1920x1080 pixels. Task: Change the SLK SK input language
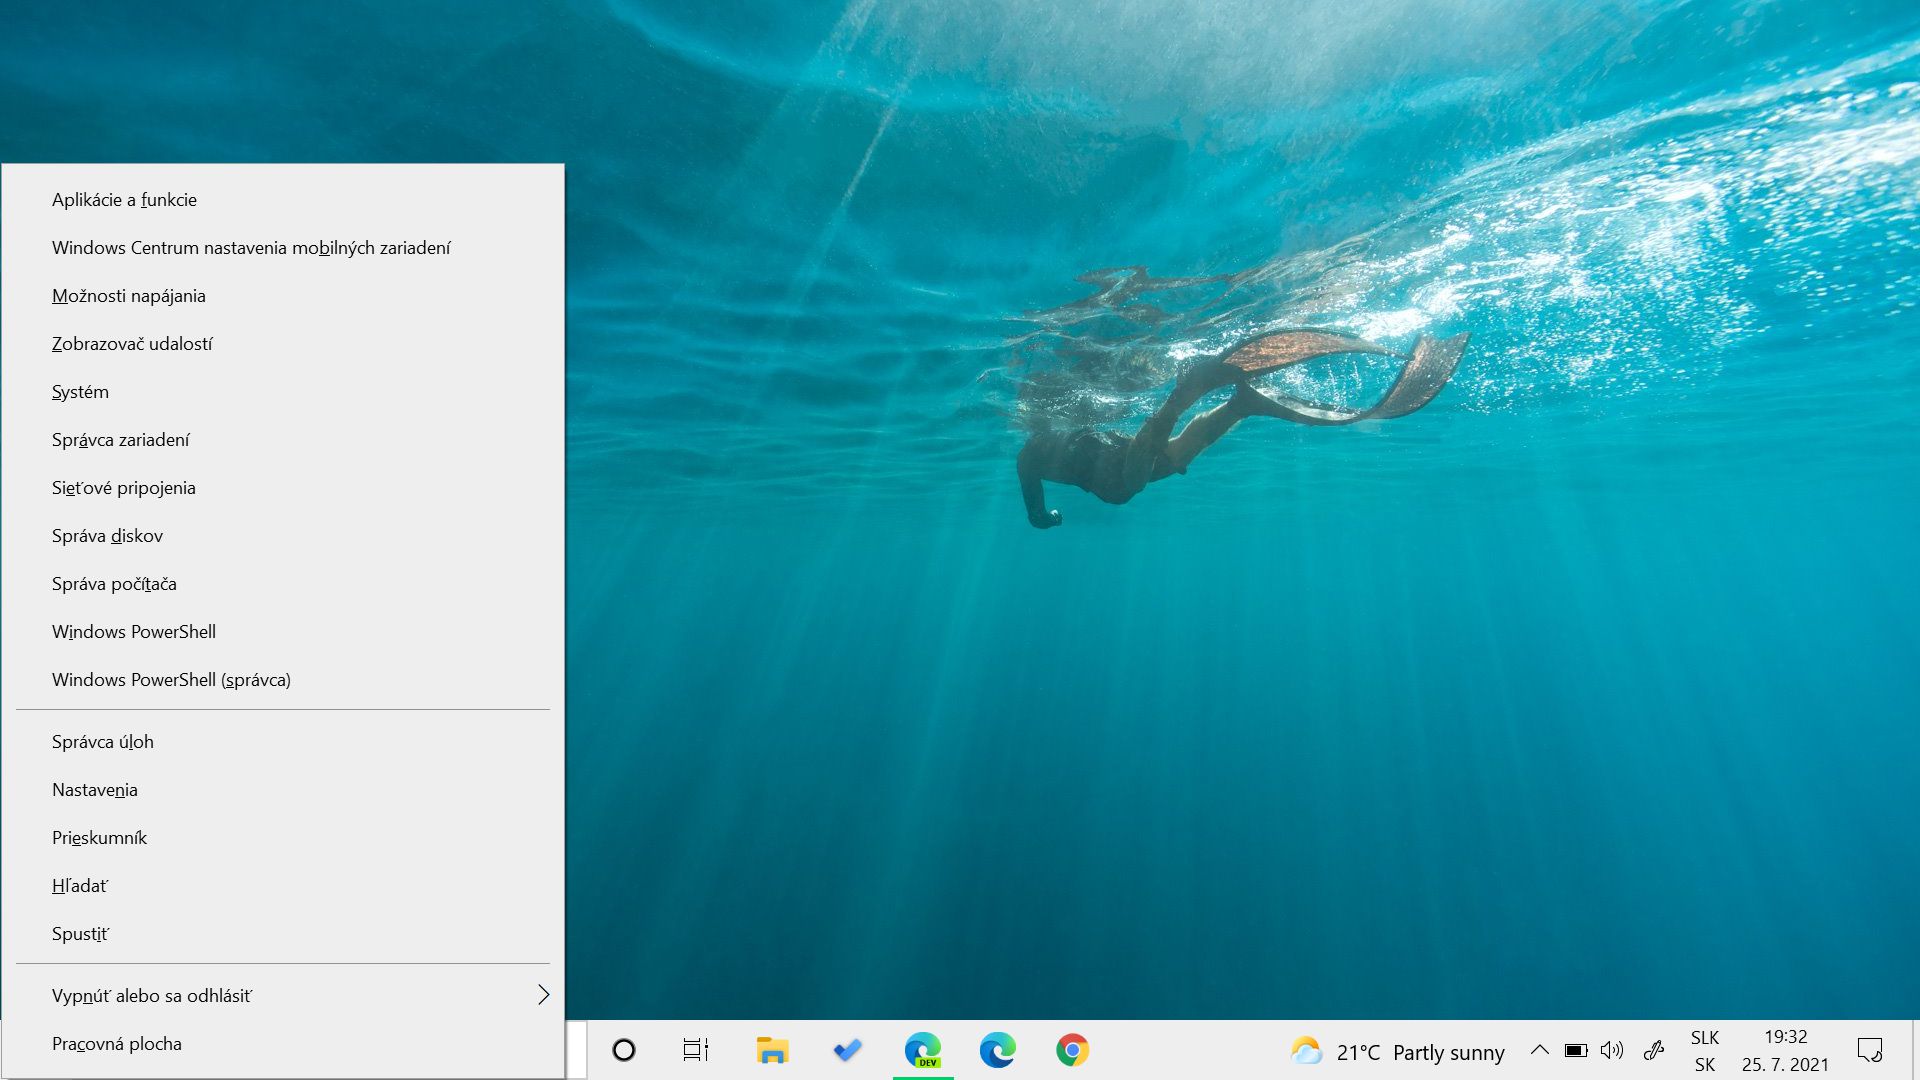click(x=1705, y=1051)
